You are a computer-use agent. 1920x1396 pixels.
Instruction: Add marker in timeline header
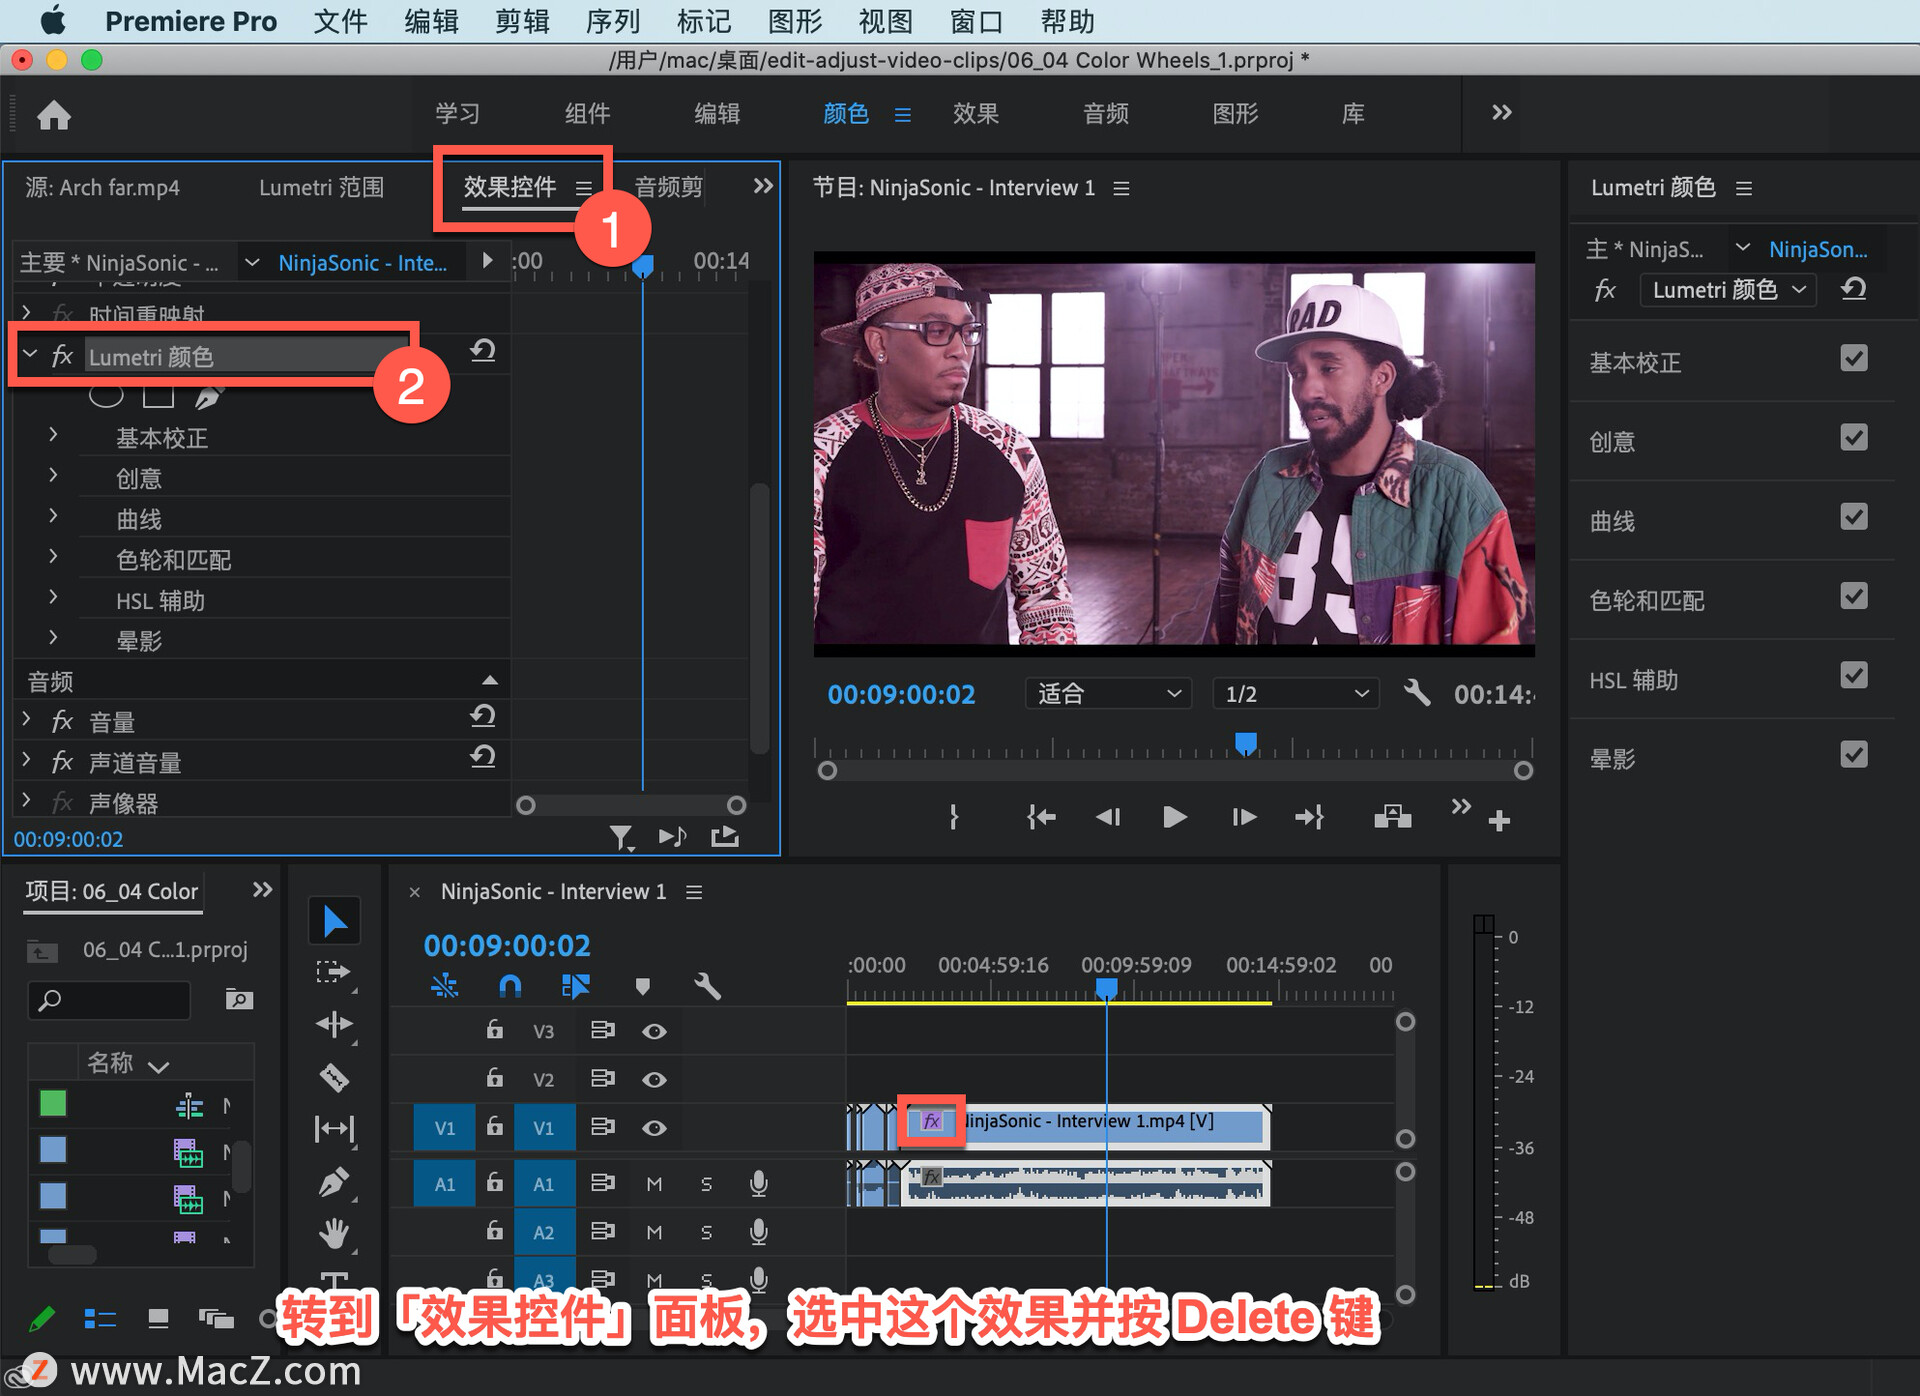tap(643, 987)
